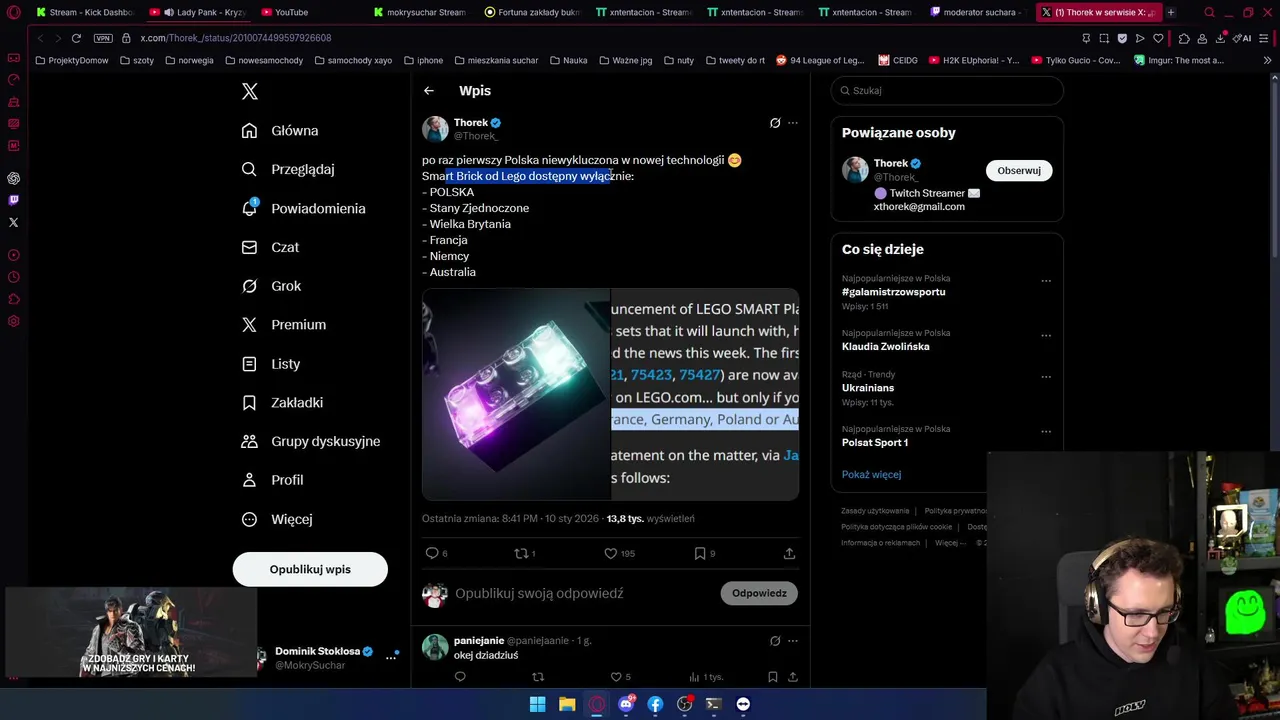Open the Aria AI toolbar button
Viewport: 1280px width, 720px height.
pyautogui.click(x=1243, y=38)
